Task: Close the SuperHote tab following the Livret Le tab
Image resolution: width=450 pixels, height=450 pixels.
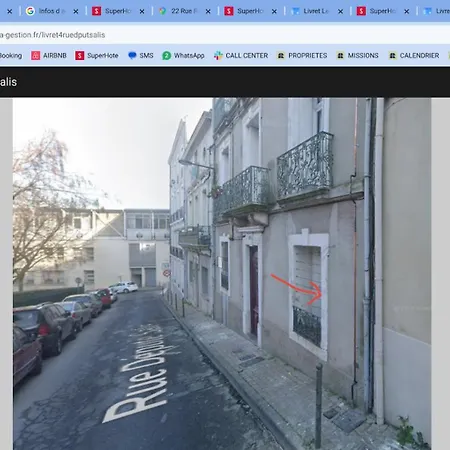Action: (407, 11)
